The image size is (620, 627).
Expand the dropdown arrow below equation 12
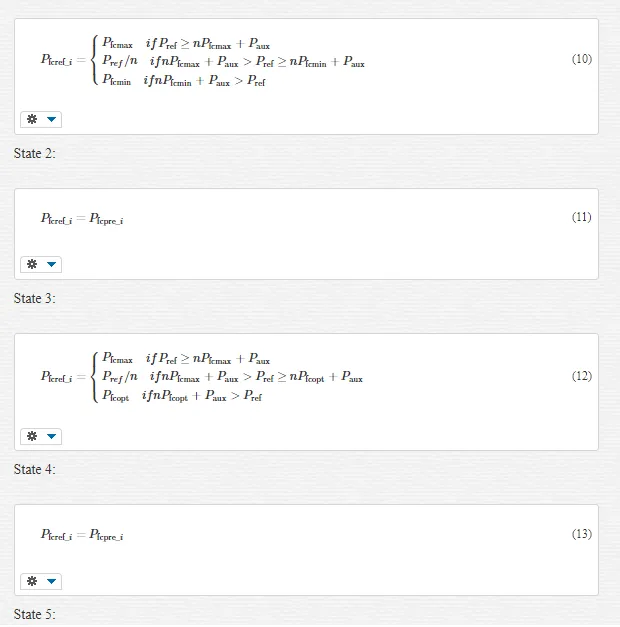click(51, 436)
